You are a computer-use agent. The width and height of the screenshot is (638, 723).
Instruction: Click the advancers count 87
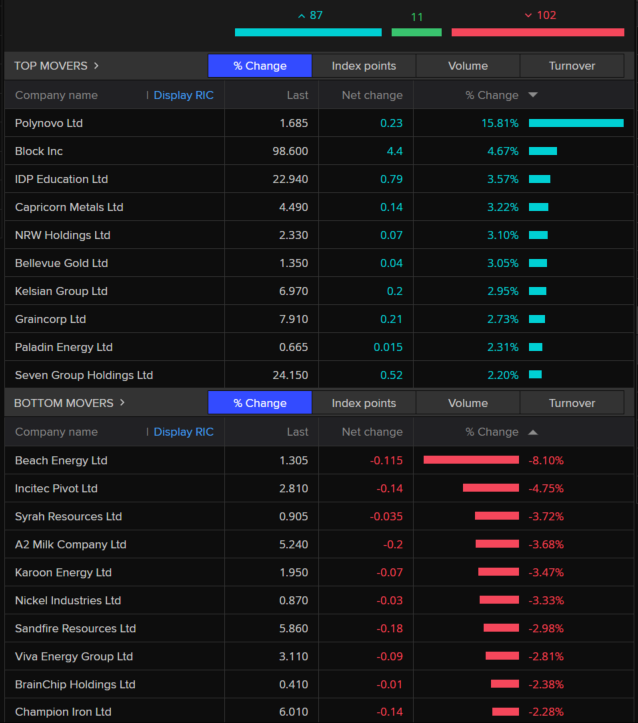tap(316, 15)
